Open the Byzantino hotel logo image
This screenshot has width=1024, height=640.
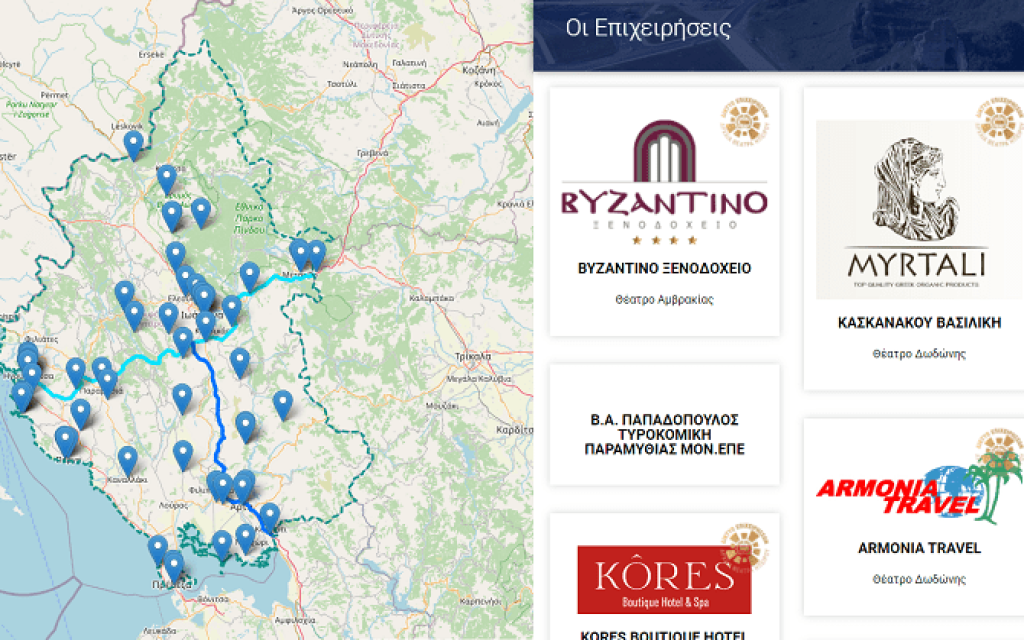(x=664, y=183)
